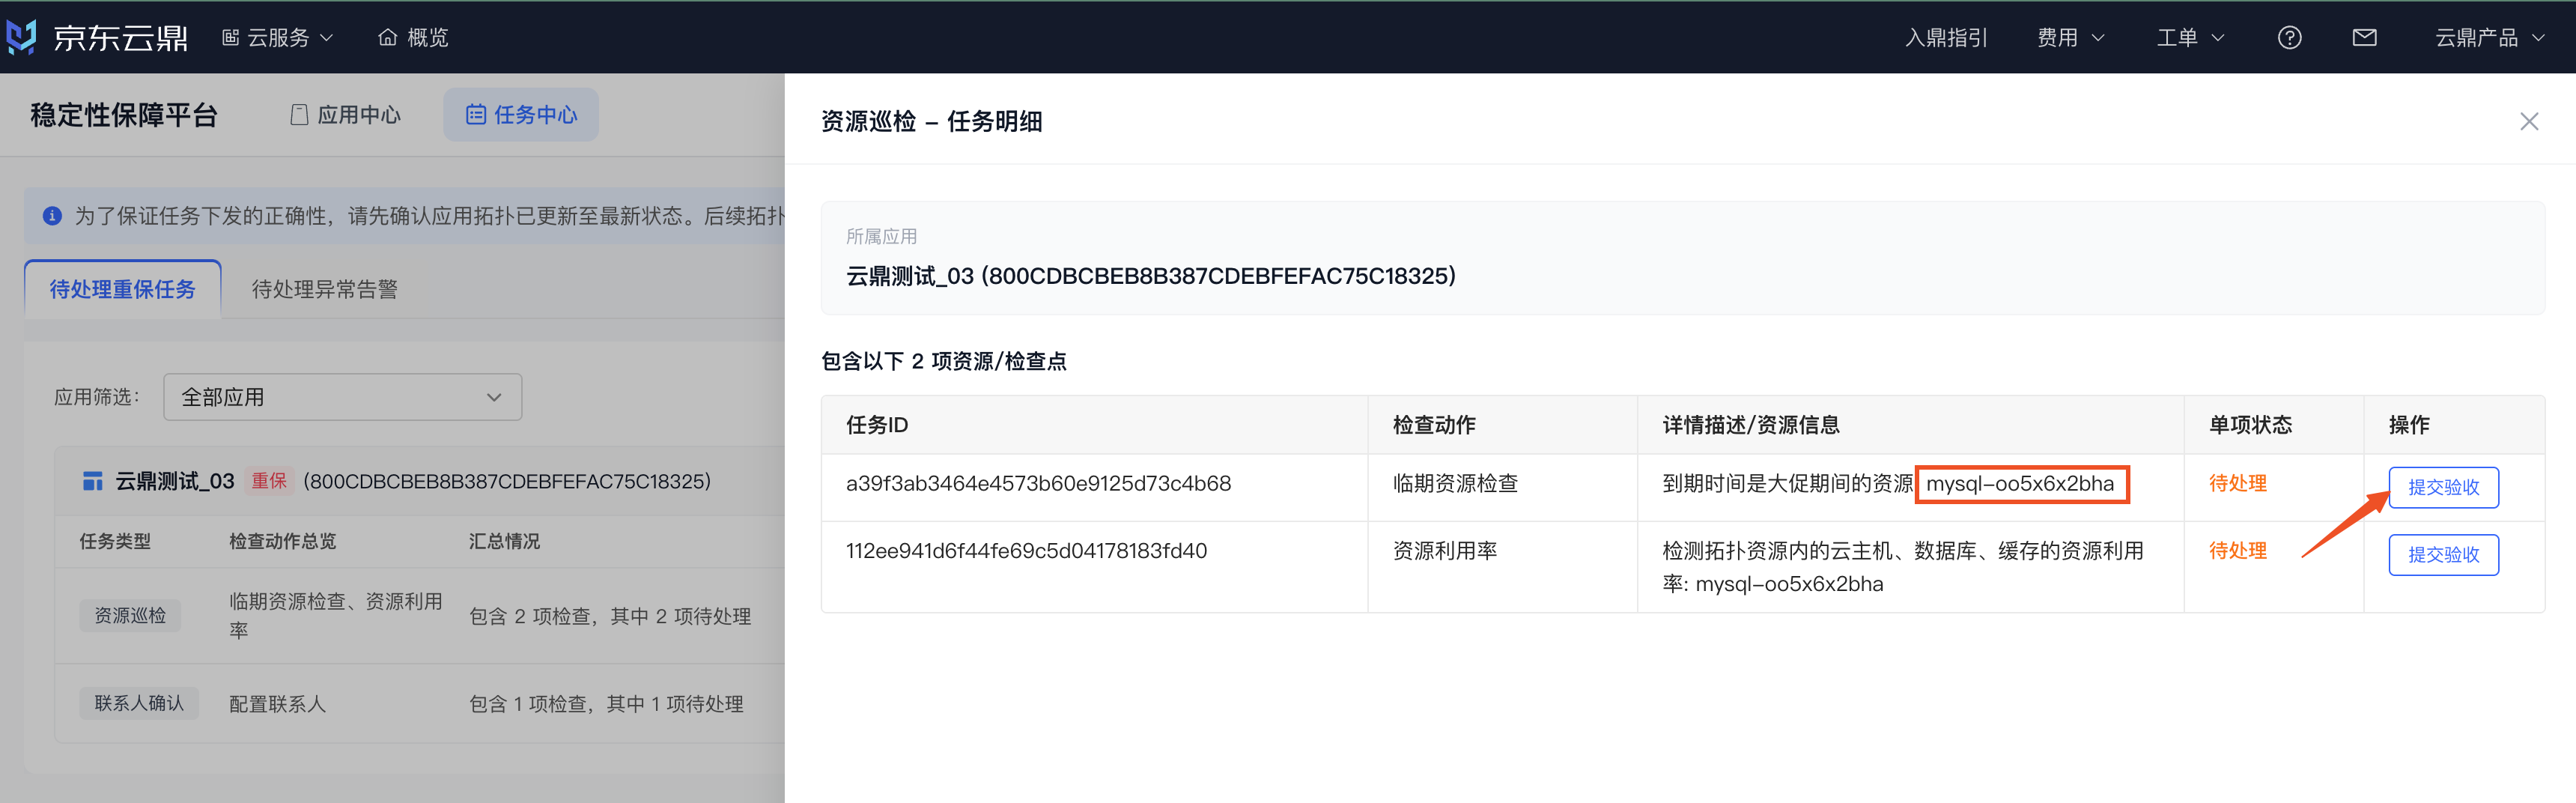The image size is (2576, 803).
Task: Close the 资源巡检 任务明细 panel
Action: [2529, 122]
